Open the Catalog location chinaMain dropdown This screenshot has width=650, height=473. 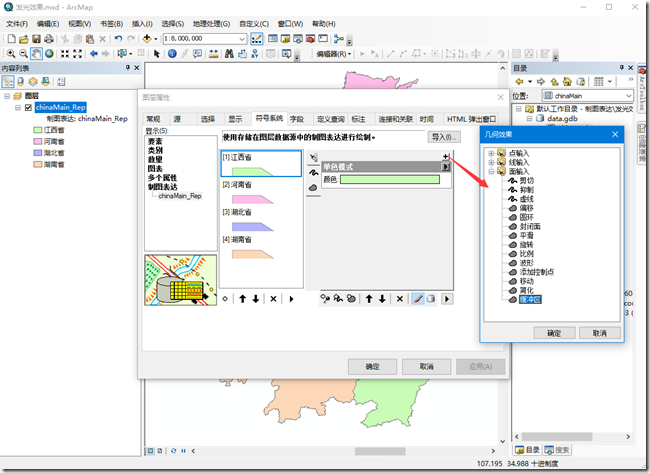628,96
